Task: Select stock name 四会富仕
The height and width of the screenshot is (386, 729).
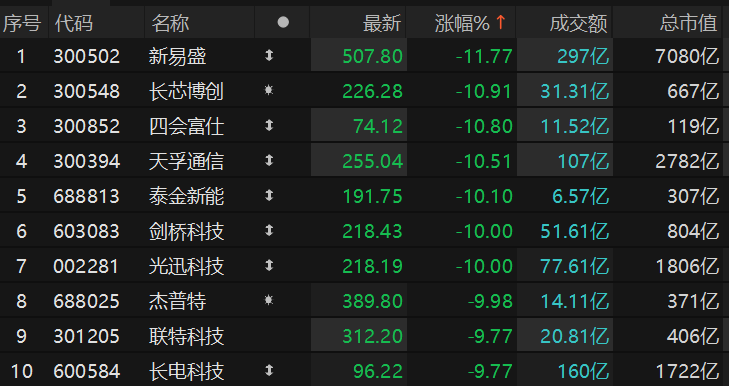Action: [186, 126]
